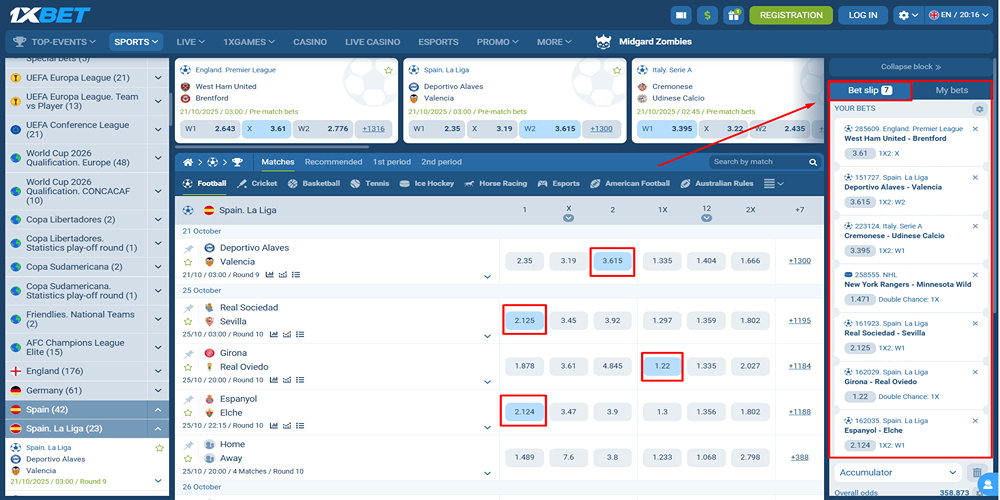Click the LOG IN button
The image size is (1000, 500).
[x=863, y=15]
